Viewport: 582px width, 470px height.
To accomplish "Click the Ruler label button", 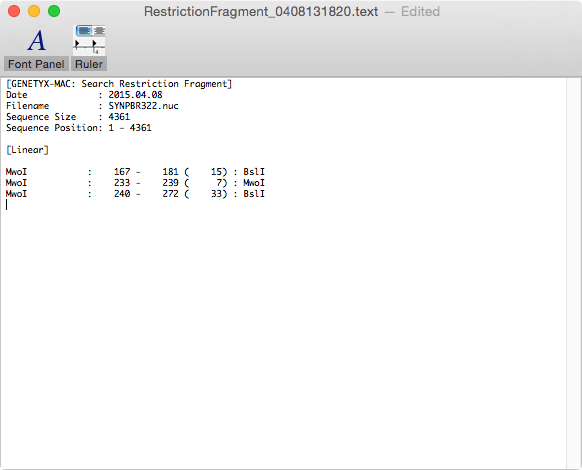I will tap(89, 64).
